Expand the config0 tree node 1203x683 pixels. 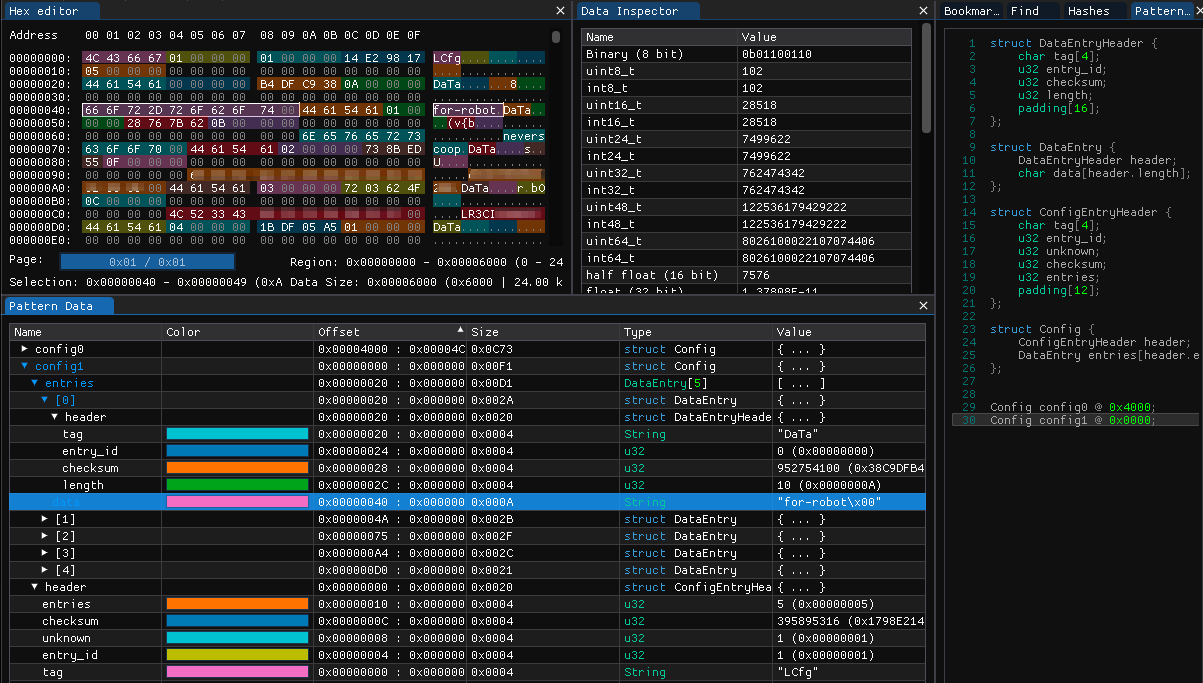coord(25,349)
